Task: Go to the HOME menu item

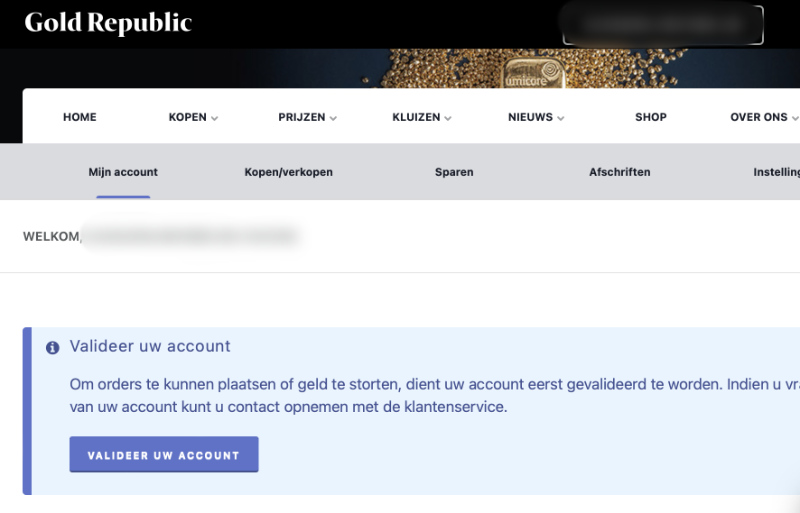Action: click(80, 117)
